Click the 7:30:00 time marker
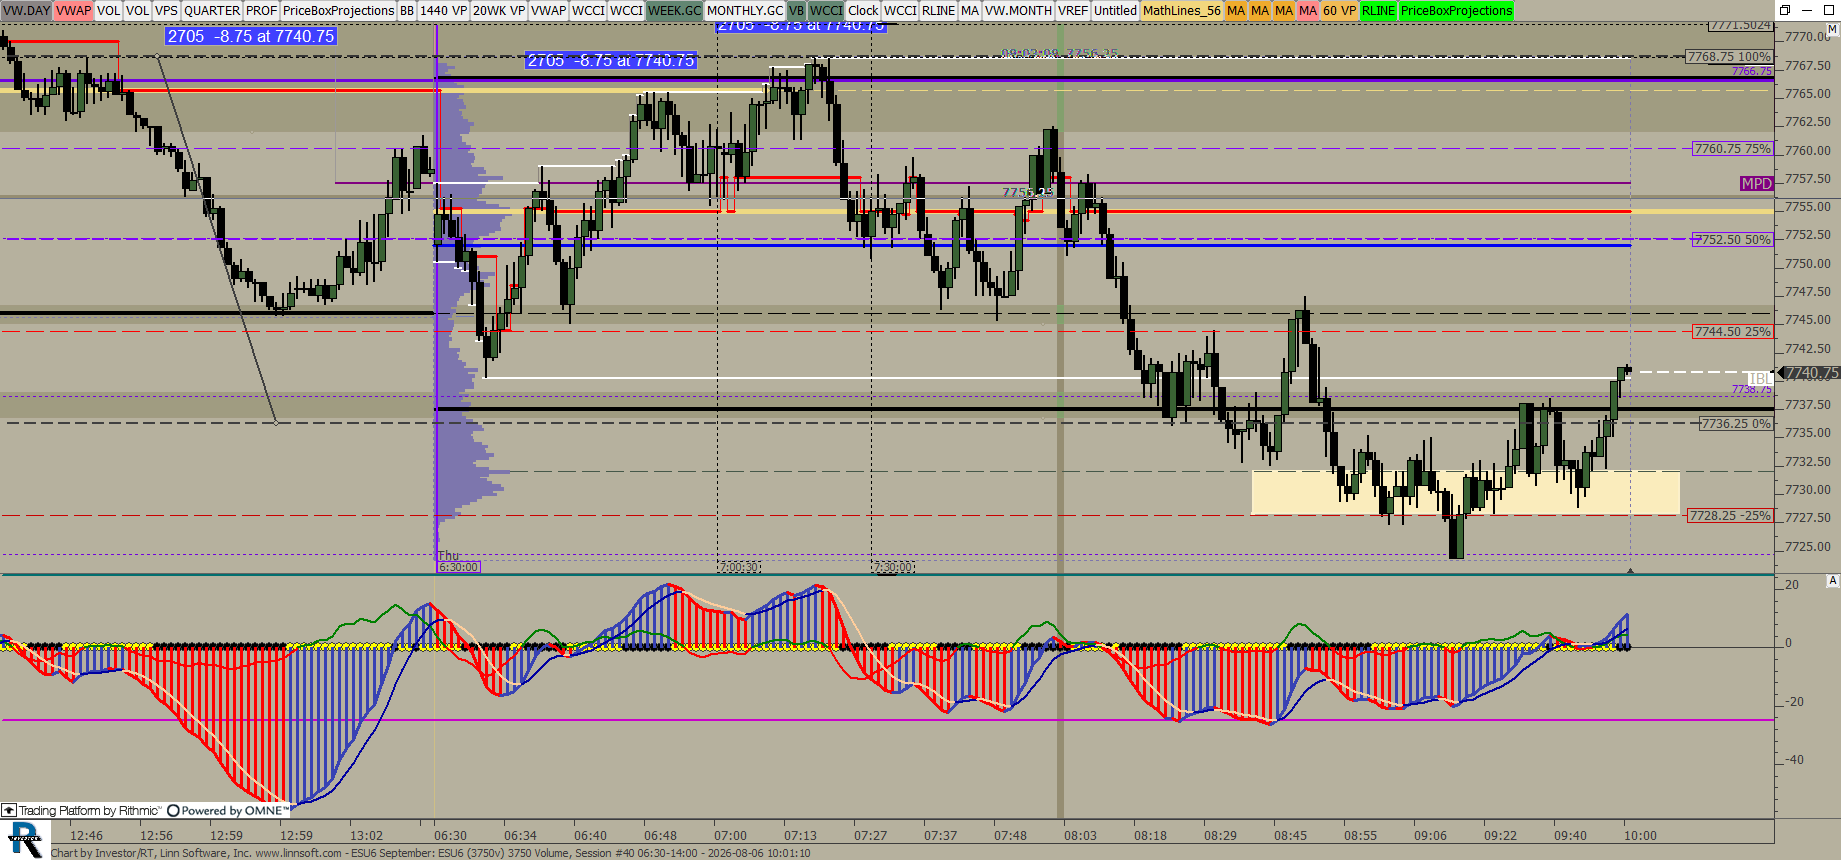1841x860 pixels. click(893, 567)
